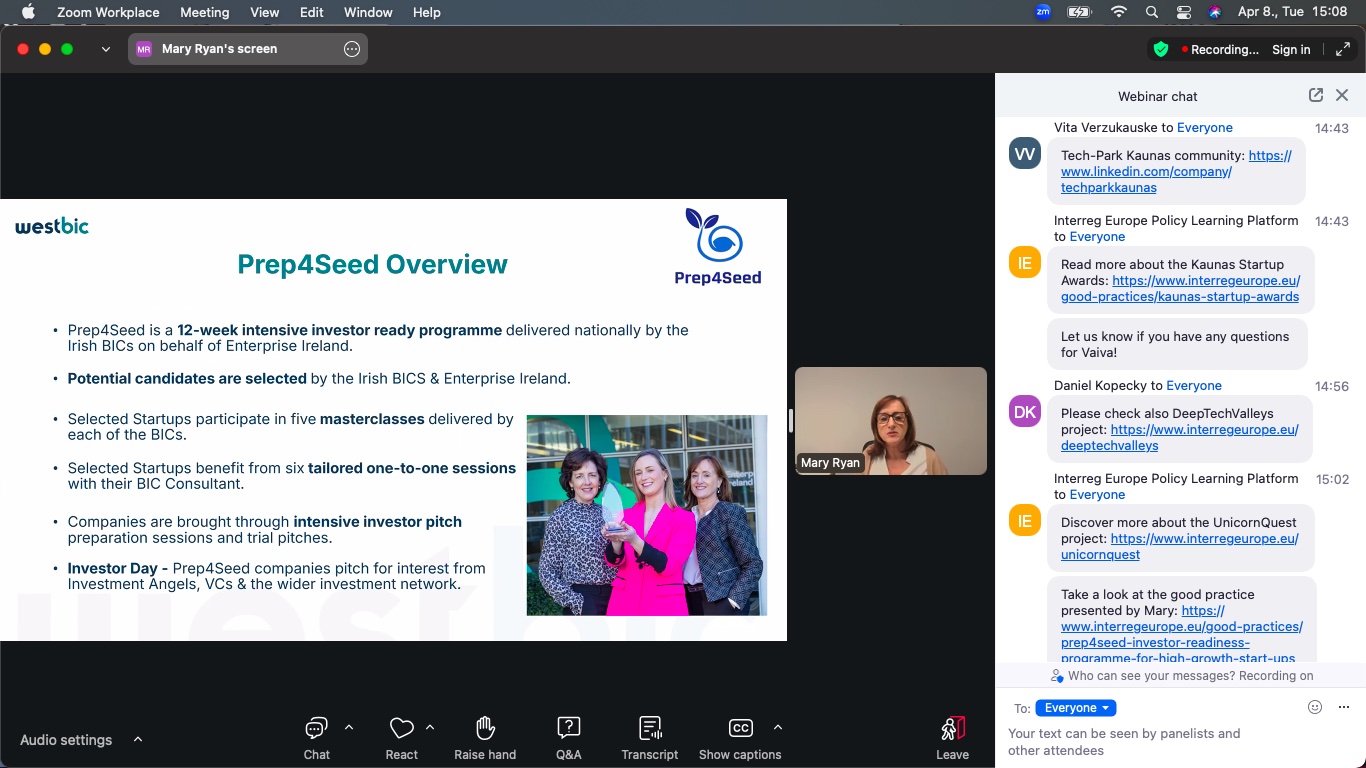Open the emoji picker in chat
The height and width of the screenshot is (768, 1366).
pos(1315,707)
